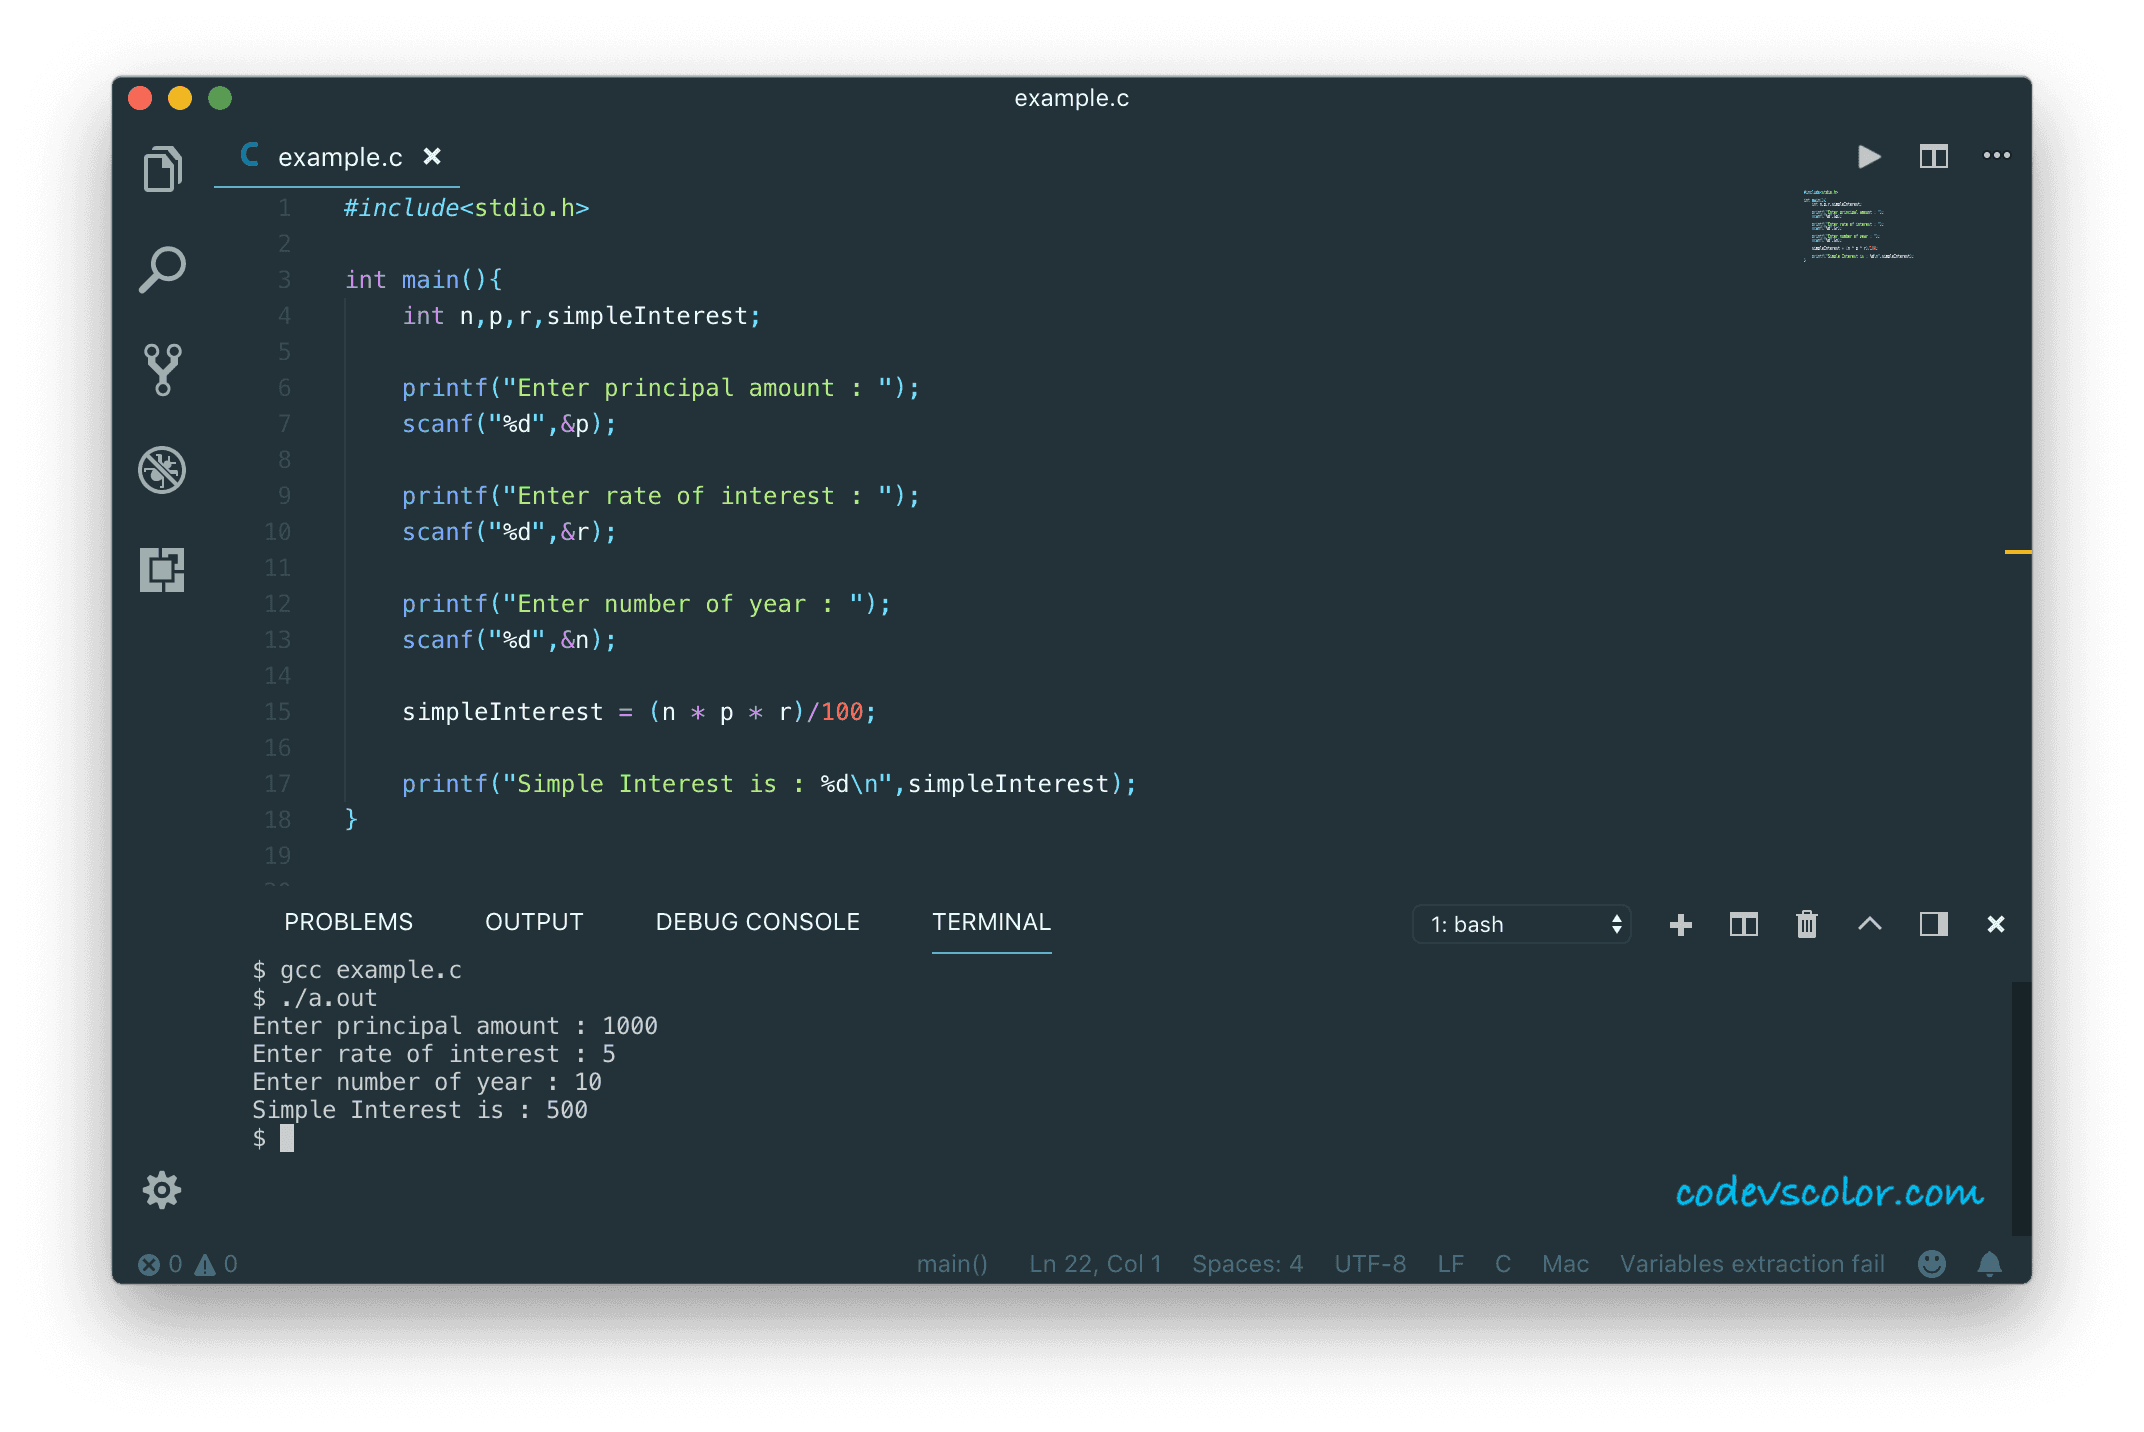Open go-to-line via Ln 22, Col 1

click(1094, 1263)
